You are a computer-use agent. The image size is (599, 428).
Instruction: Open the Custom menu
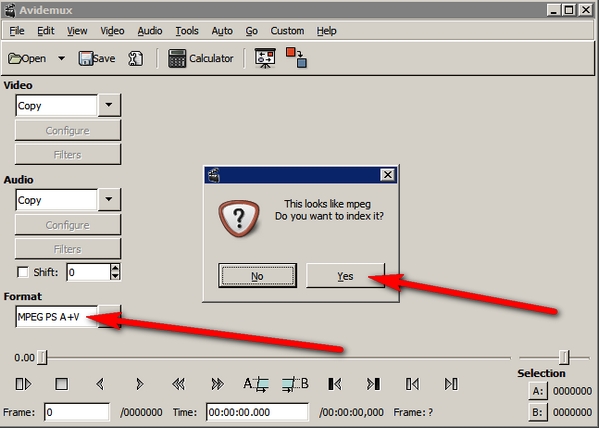[287, 31]
